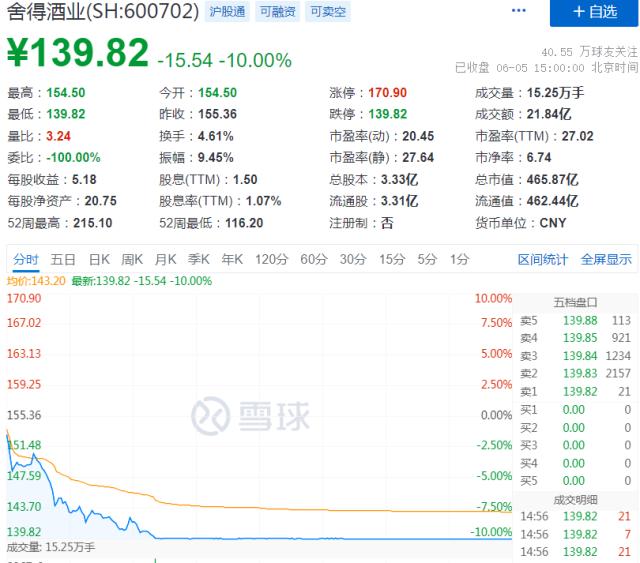The height and width of the screenshot is (563, 640).
Task: Click the 涨停 value 170.90
Action: 387,93
